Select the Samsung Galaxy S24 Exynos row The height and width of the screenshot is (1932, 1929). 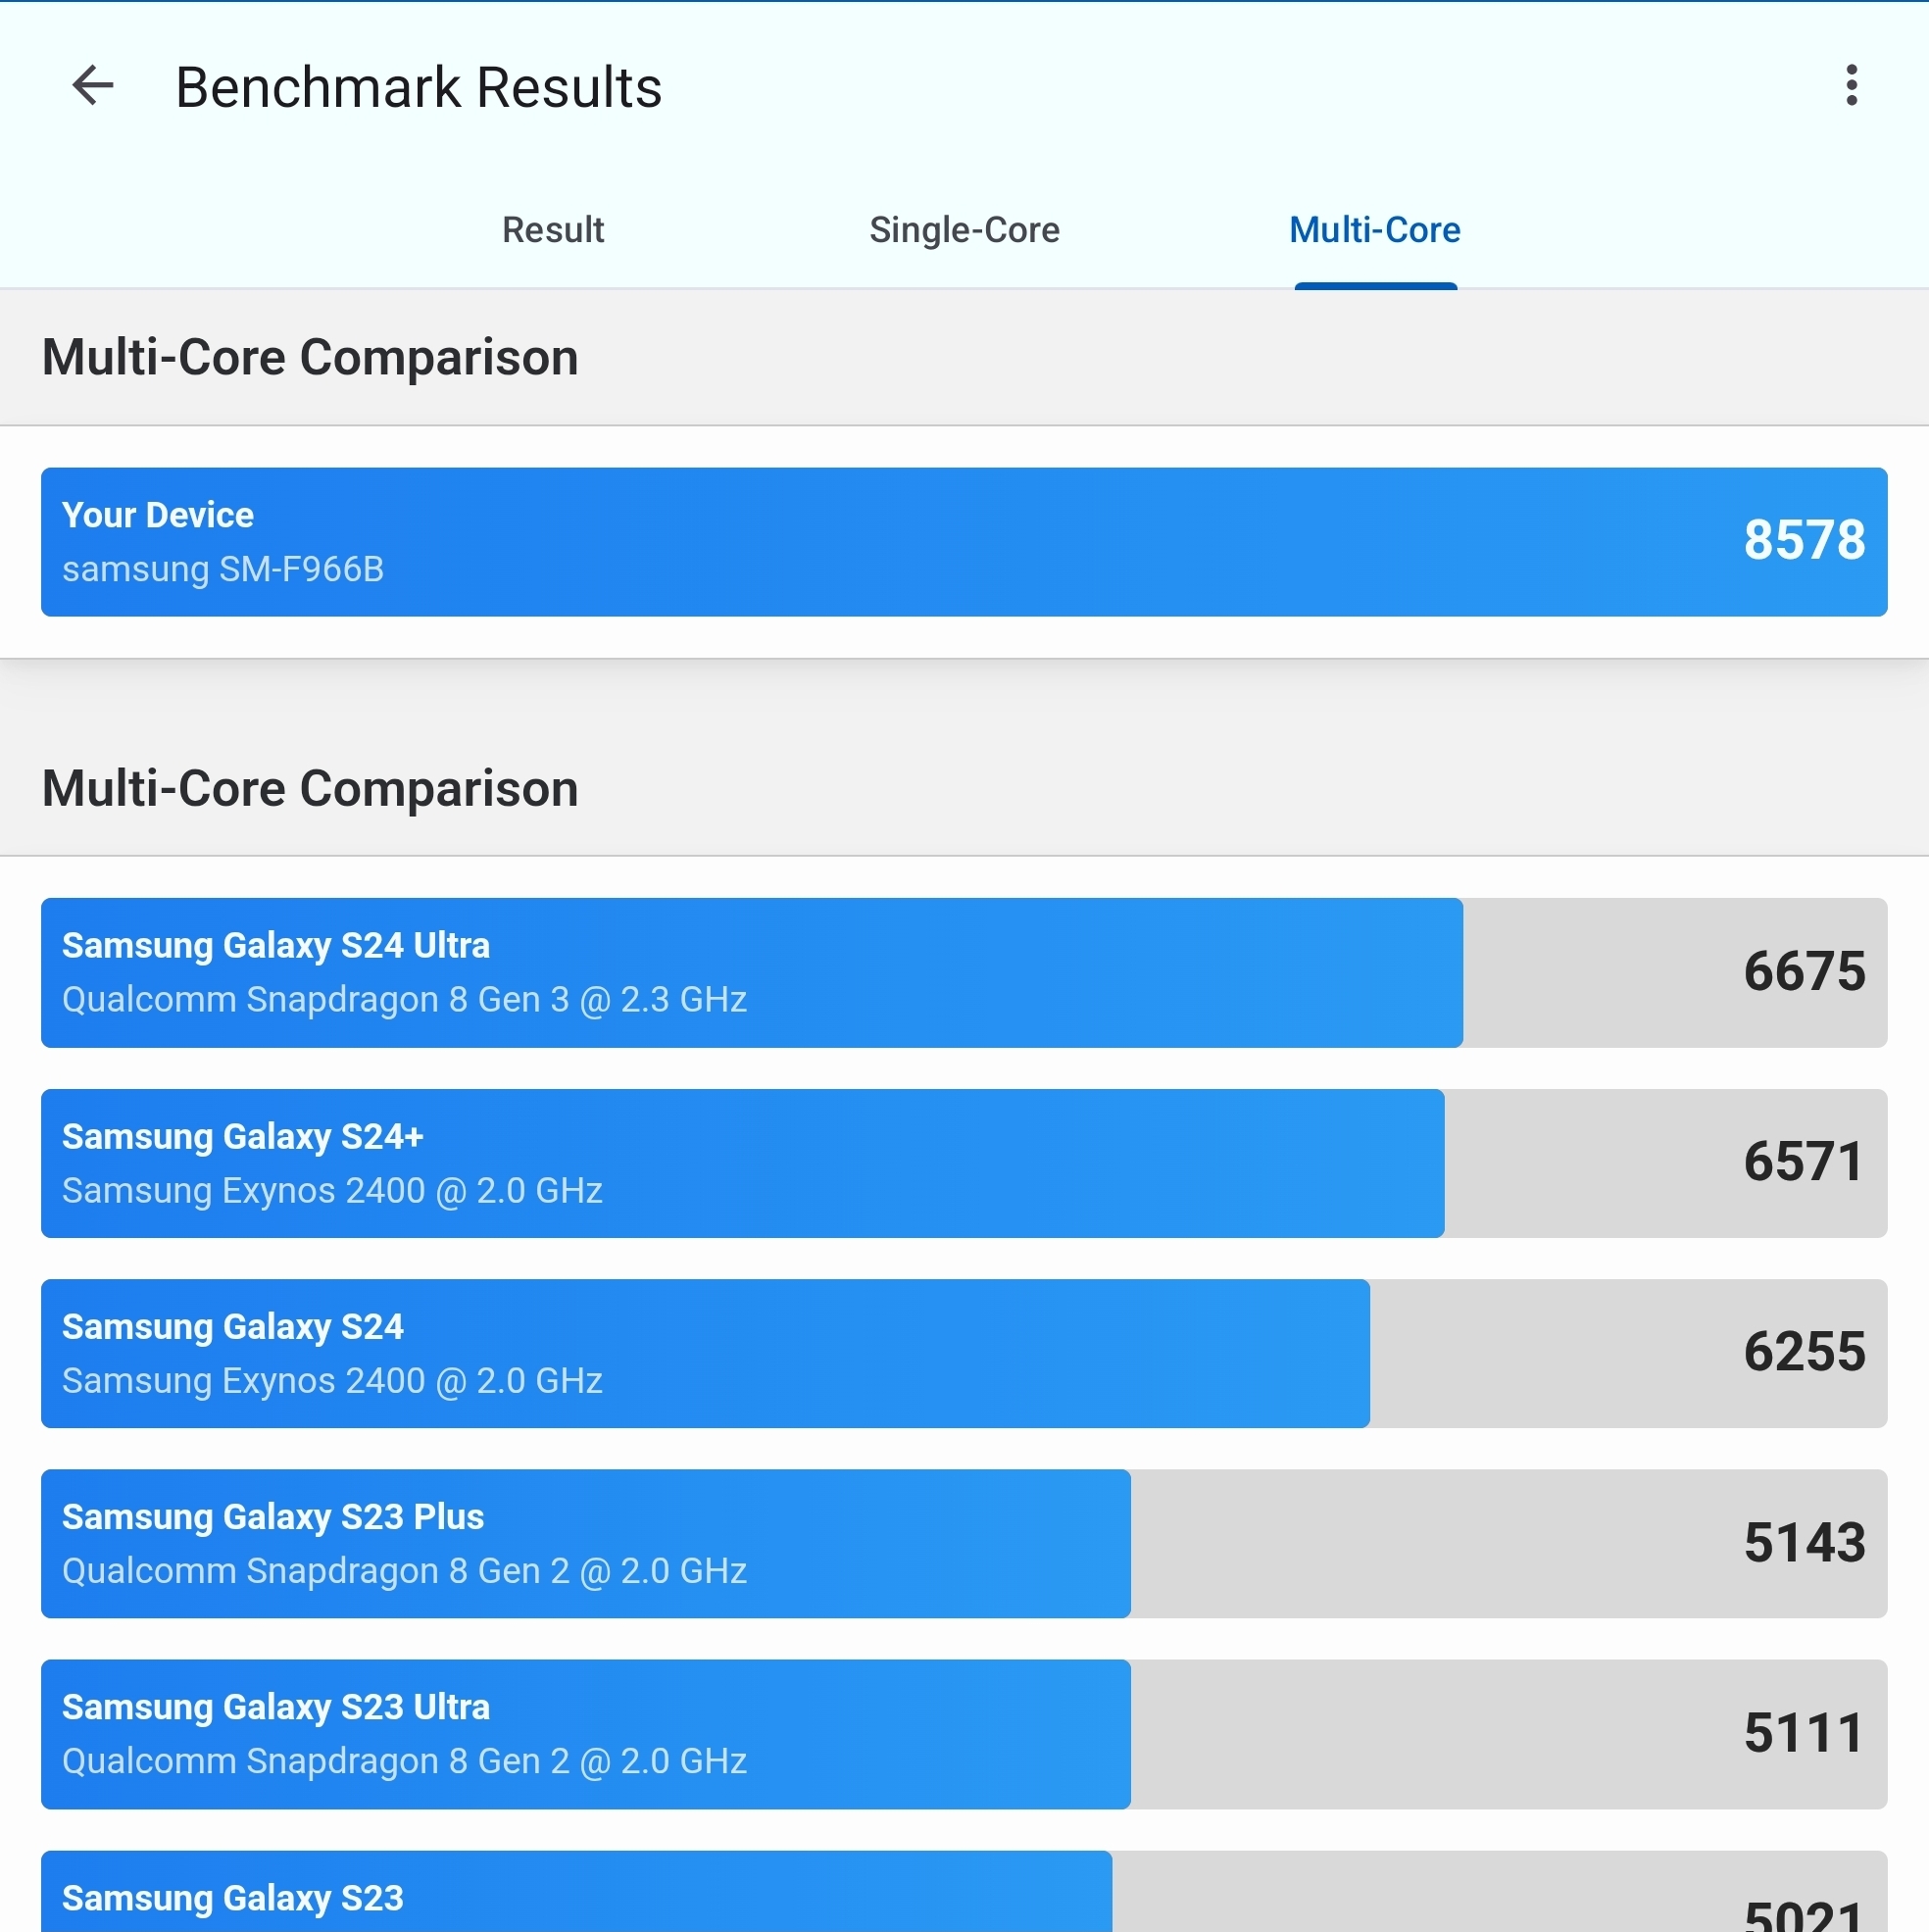pyautogui.click(x=964, y=1353)
